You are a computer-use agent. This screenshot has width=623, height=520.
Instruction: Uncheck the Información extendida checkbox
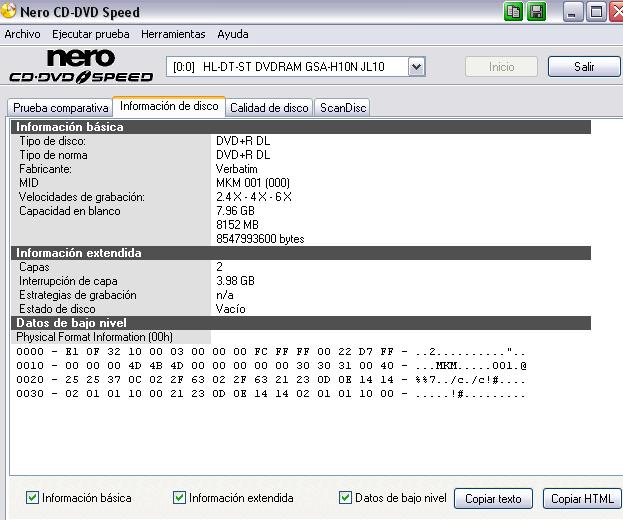click(x=180, y=497)
